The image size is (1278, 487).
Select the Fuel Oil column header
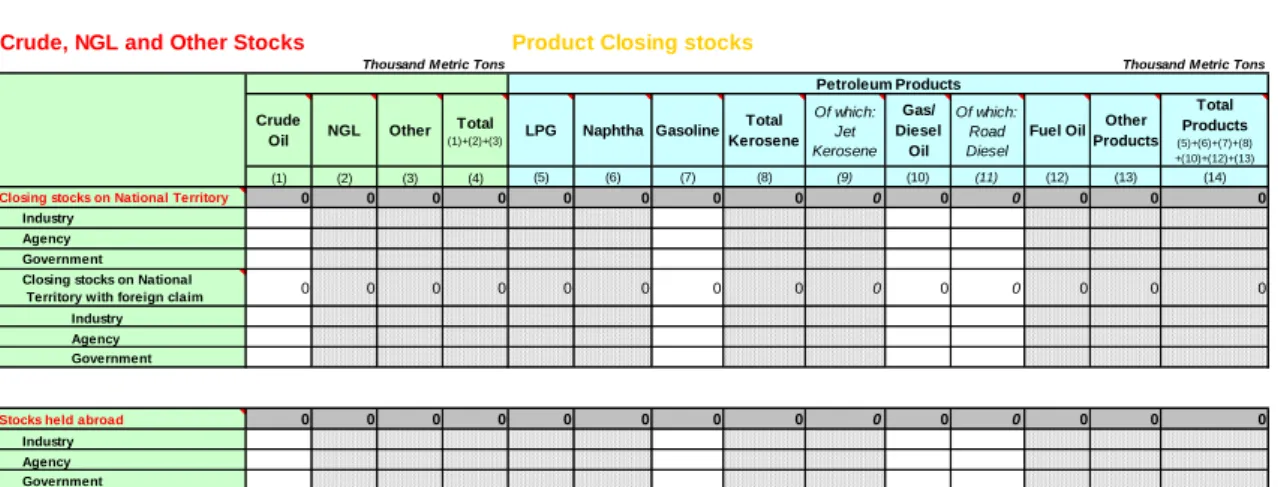[1057, 130]
